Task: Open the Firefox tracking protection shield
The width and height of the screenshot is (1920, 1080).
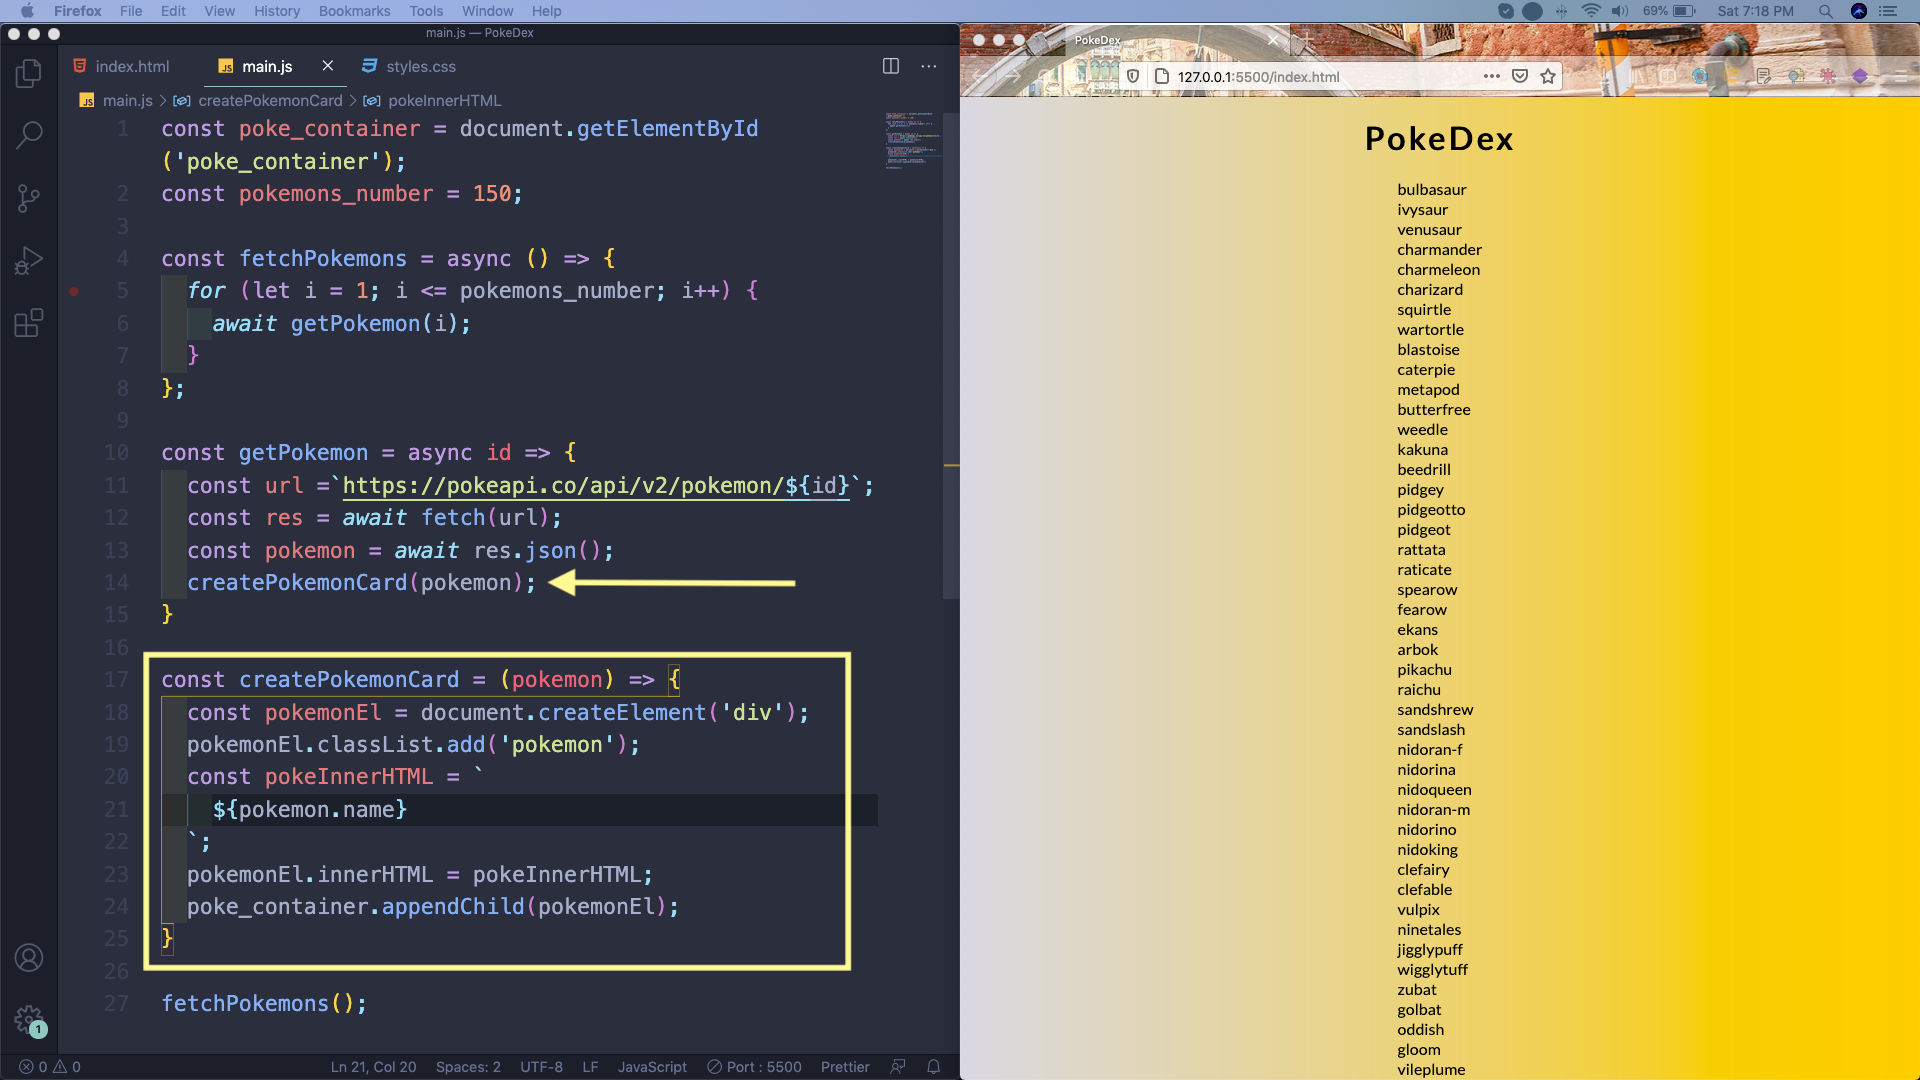Action: pos(1133,76)
